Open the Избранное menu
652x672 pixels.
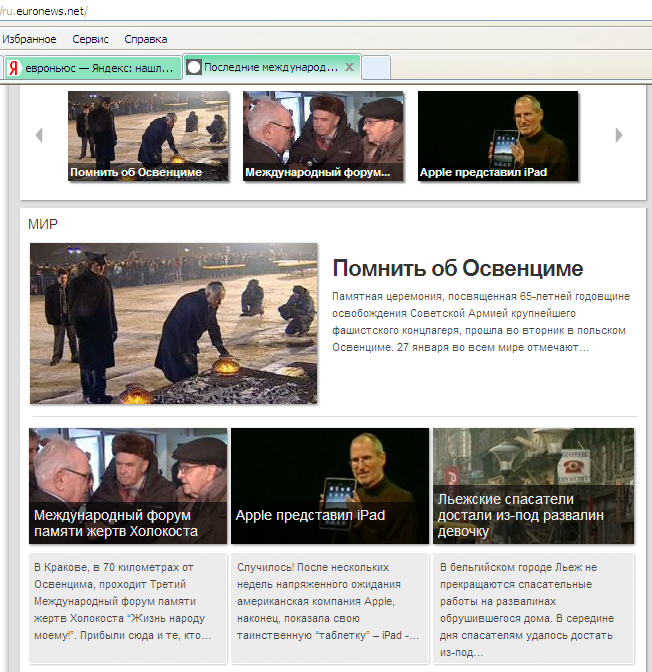[x=29, y=39]
